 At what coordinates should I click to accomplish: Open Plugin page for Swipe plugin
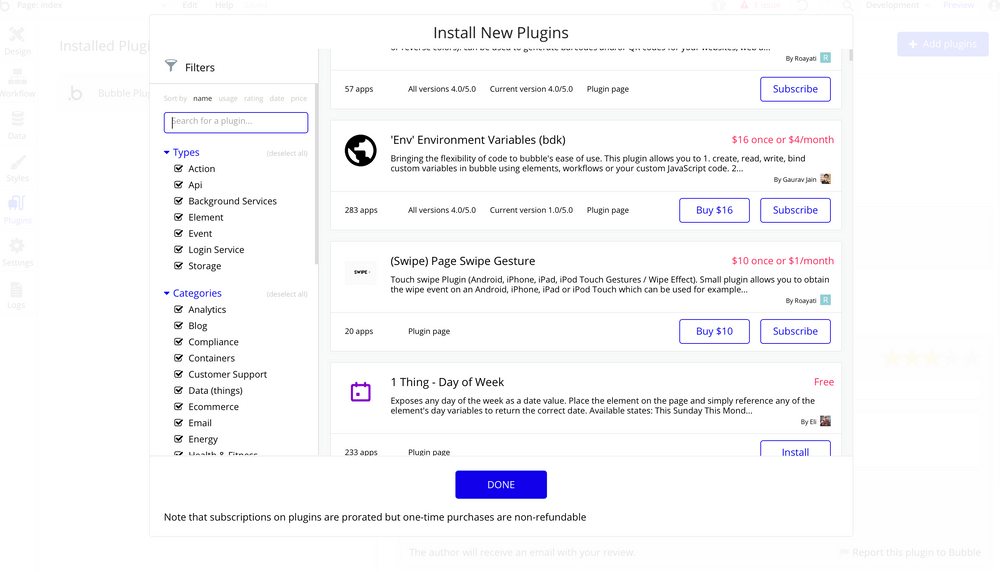(429, 331)
